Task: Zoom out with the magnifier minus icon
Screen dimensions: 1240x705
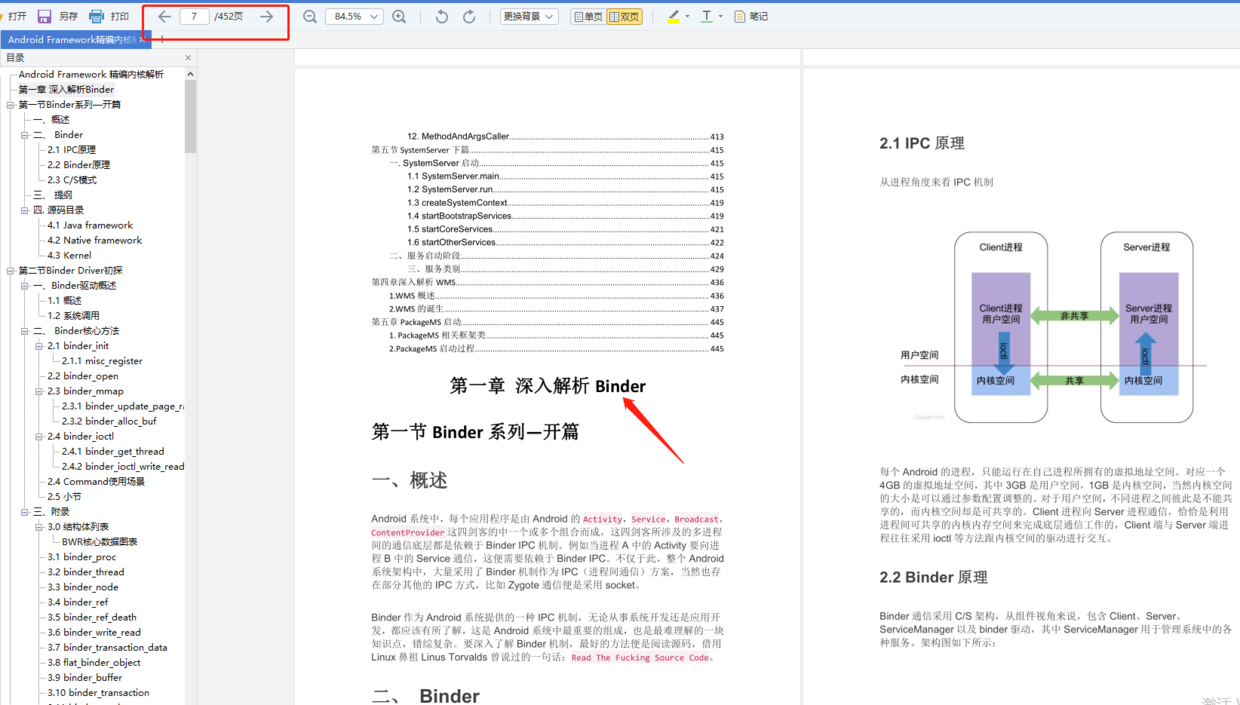Action: (x=311, y=16)
